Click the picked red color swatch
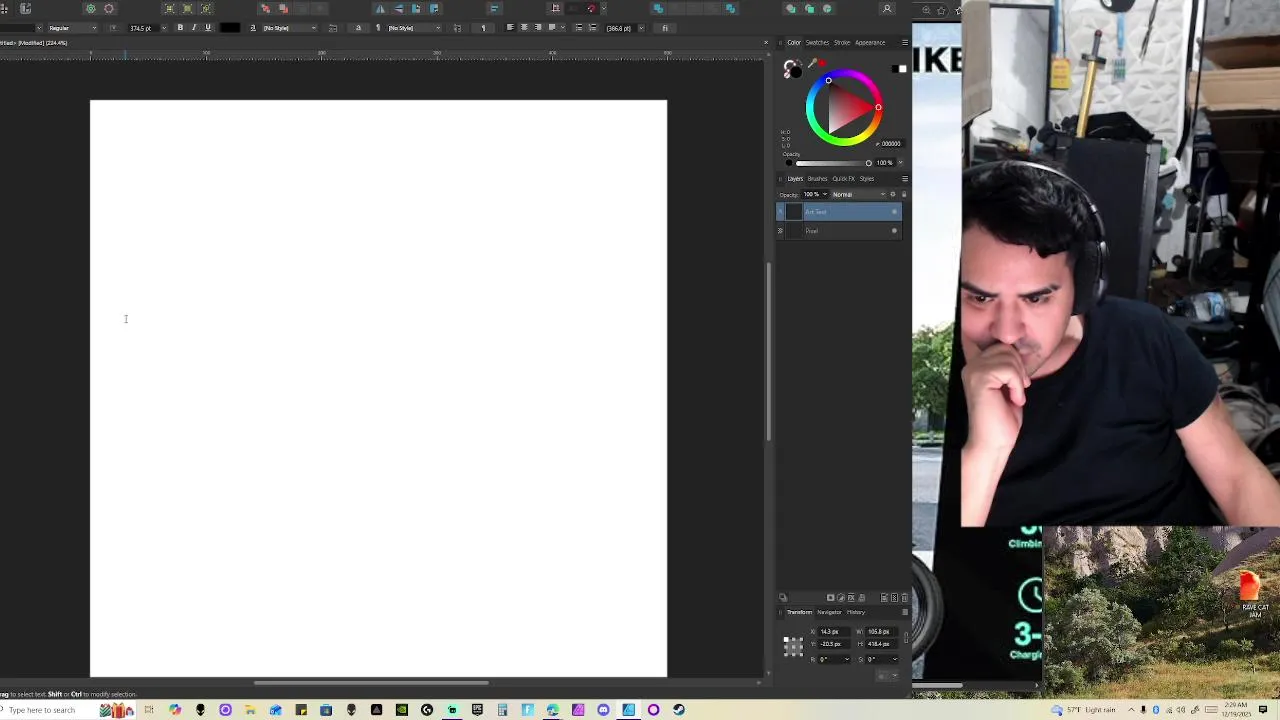Image resolution: width=1280 pixels, height=720 pixels. click(x=822, y=63)
